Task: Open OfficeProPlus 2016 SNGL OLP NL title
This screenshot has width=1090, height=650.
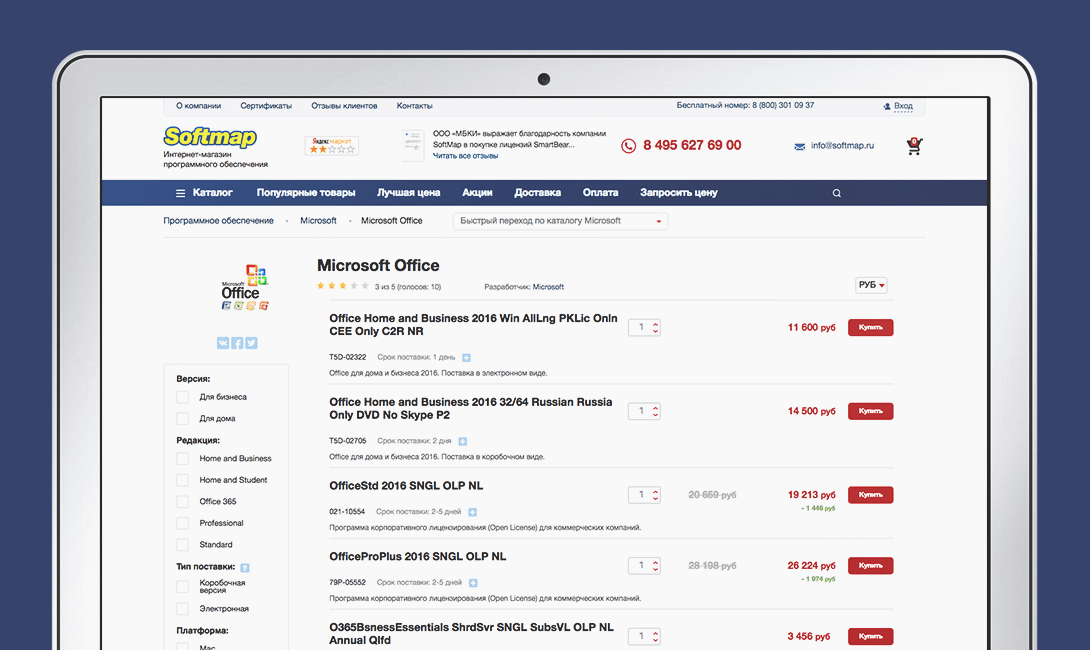Action: pos(418,557)
